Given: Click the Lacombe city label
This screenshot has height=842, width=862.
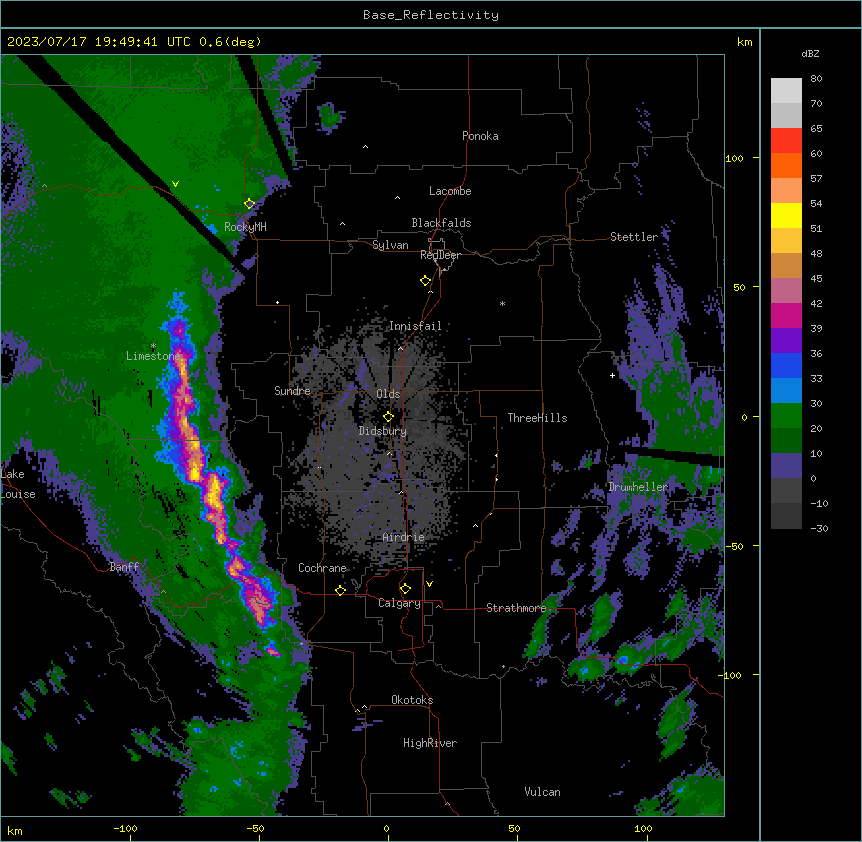Looking at the screenshot, I should point(450,191).
